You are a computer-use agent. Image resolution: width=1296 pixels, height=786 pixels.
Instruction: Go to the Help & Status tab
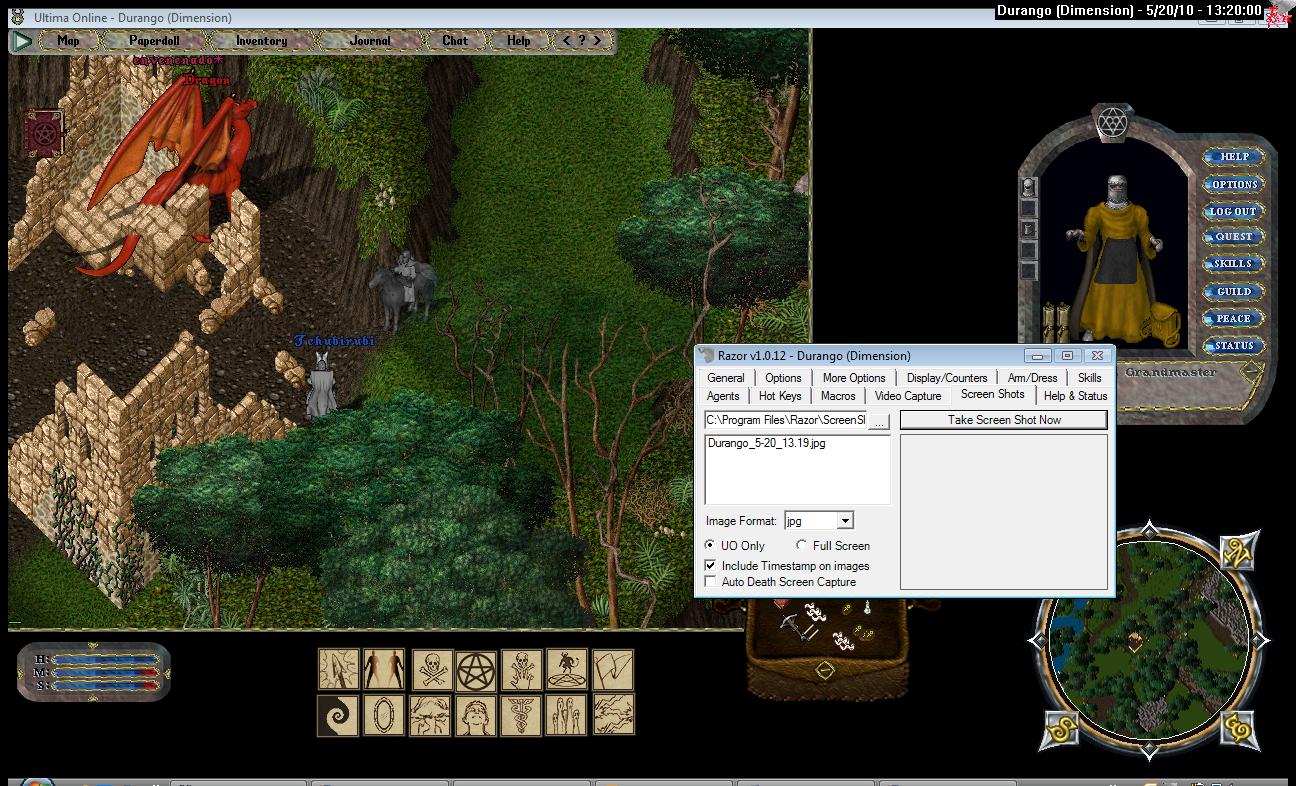click(1075, 396)
